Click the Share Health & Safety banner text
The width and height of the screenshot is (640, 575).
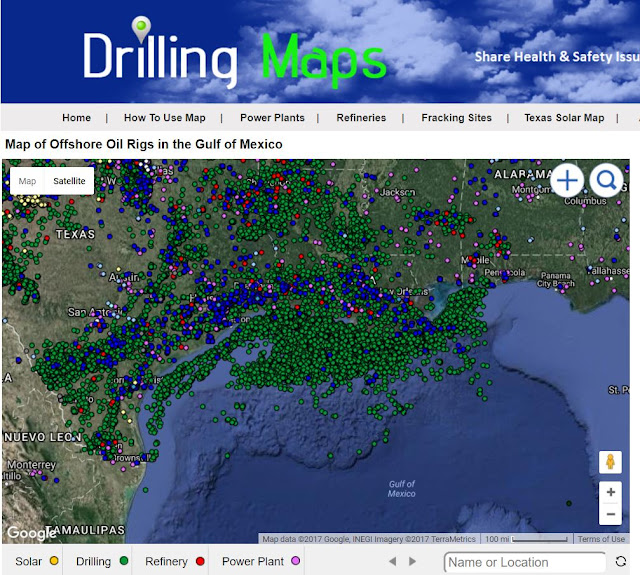557,57
